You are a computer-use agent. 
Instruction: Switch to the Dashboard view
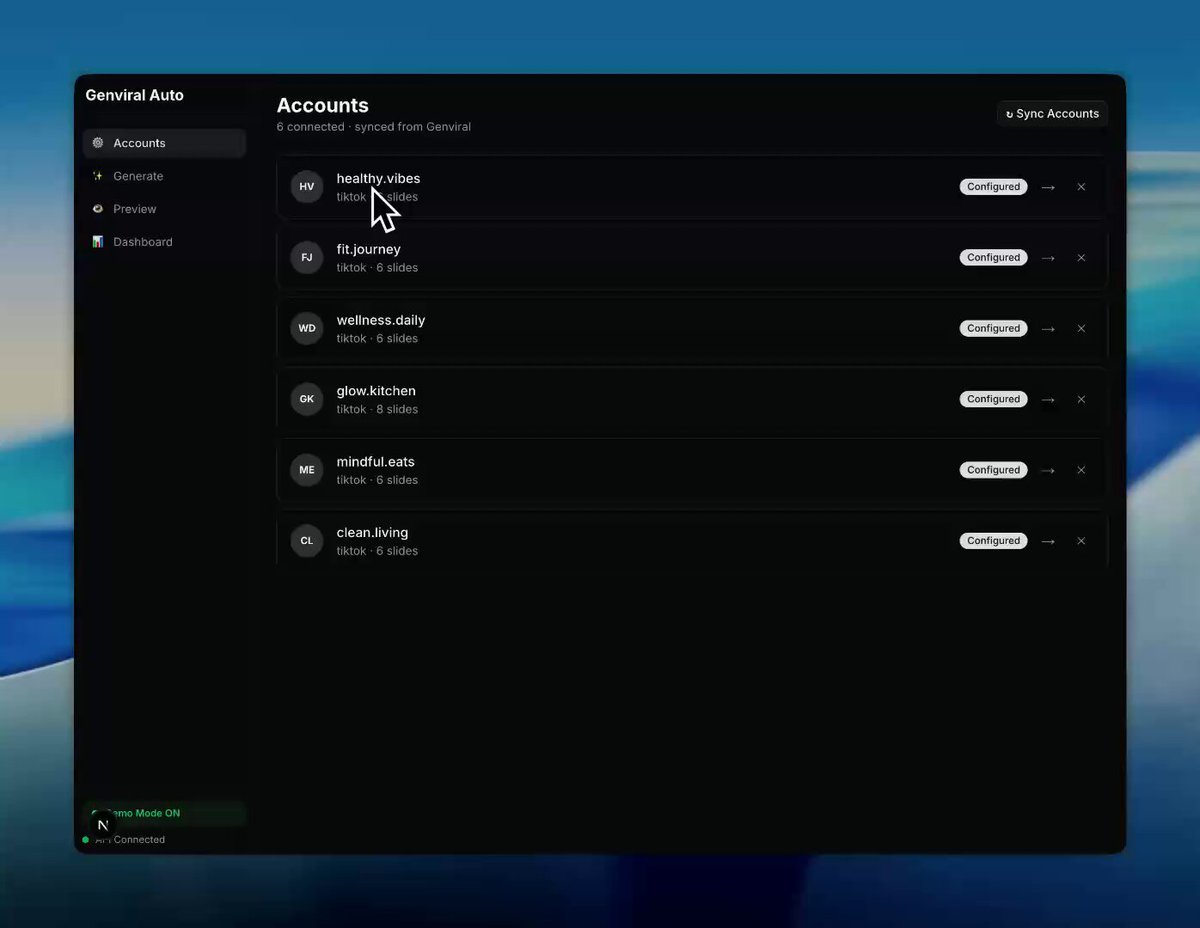click(142, 242)
